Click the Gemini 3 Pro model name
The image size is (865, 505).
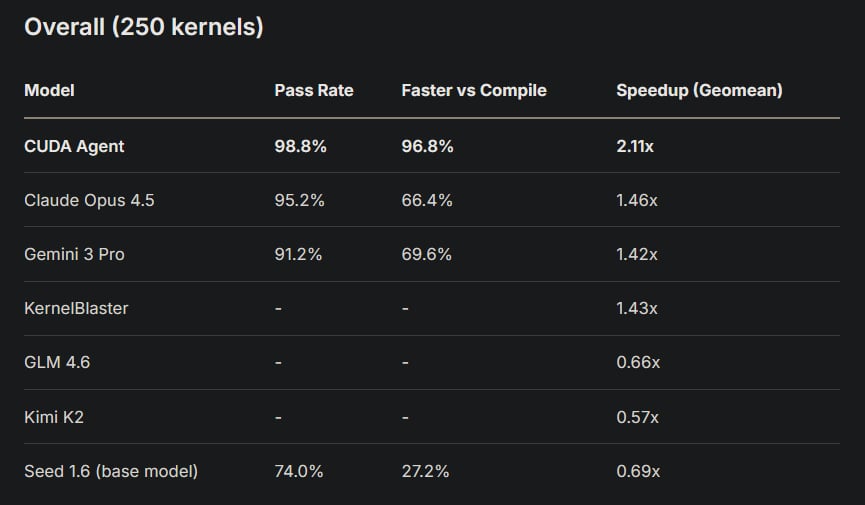click(74, 254)
